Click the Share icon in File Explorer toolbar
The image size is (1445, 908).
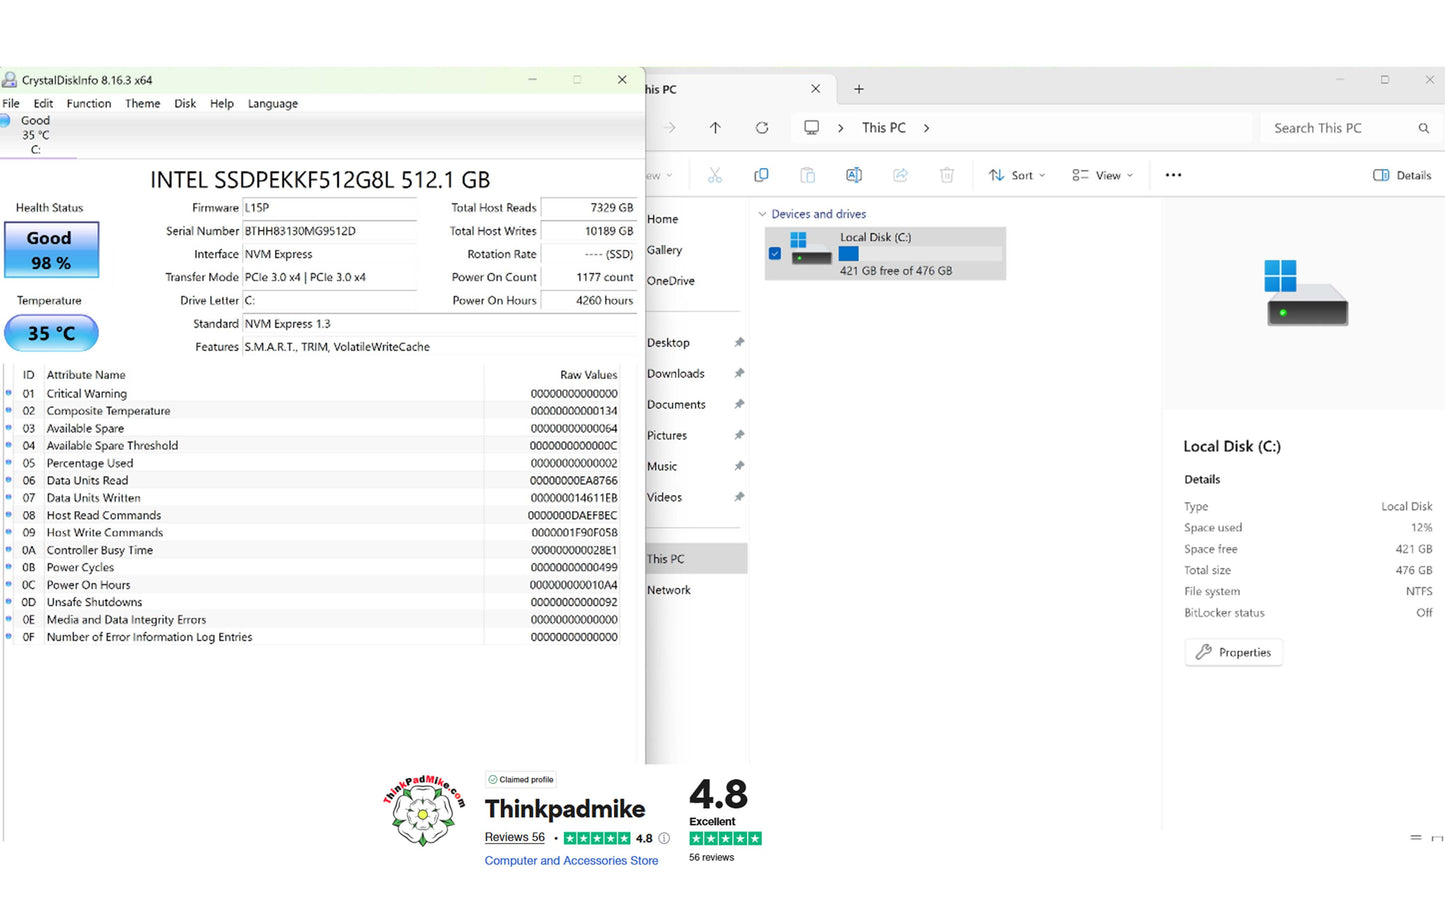tap(900, 175)
